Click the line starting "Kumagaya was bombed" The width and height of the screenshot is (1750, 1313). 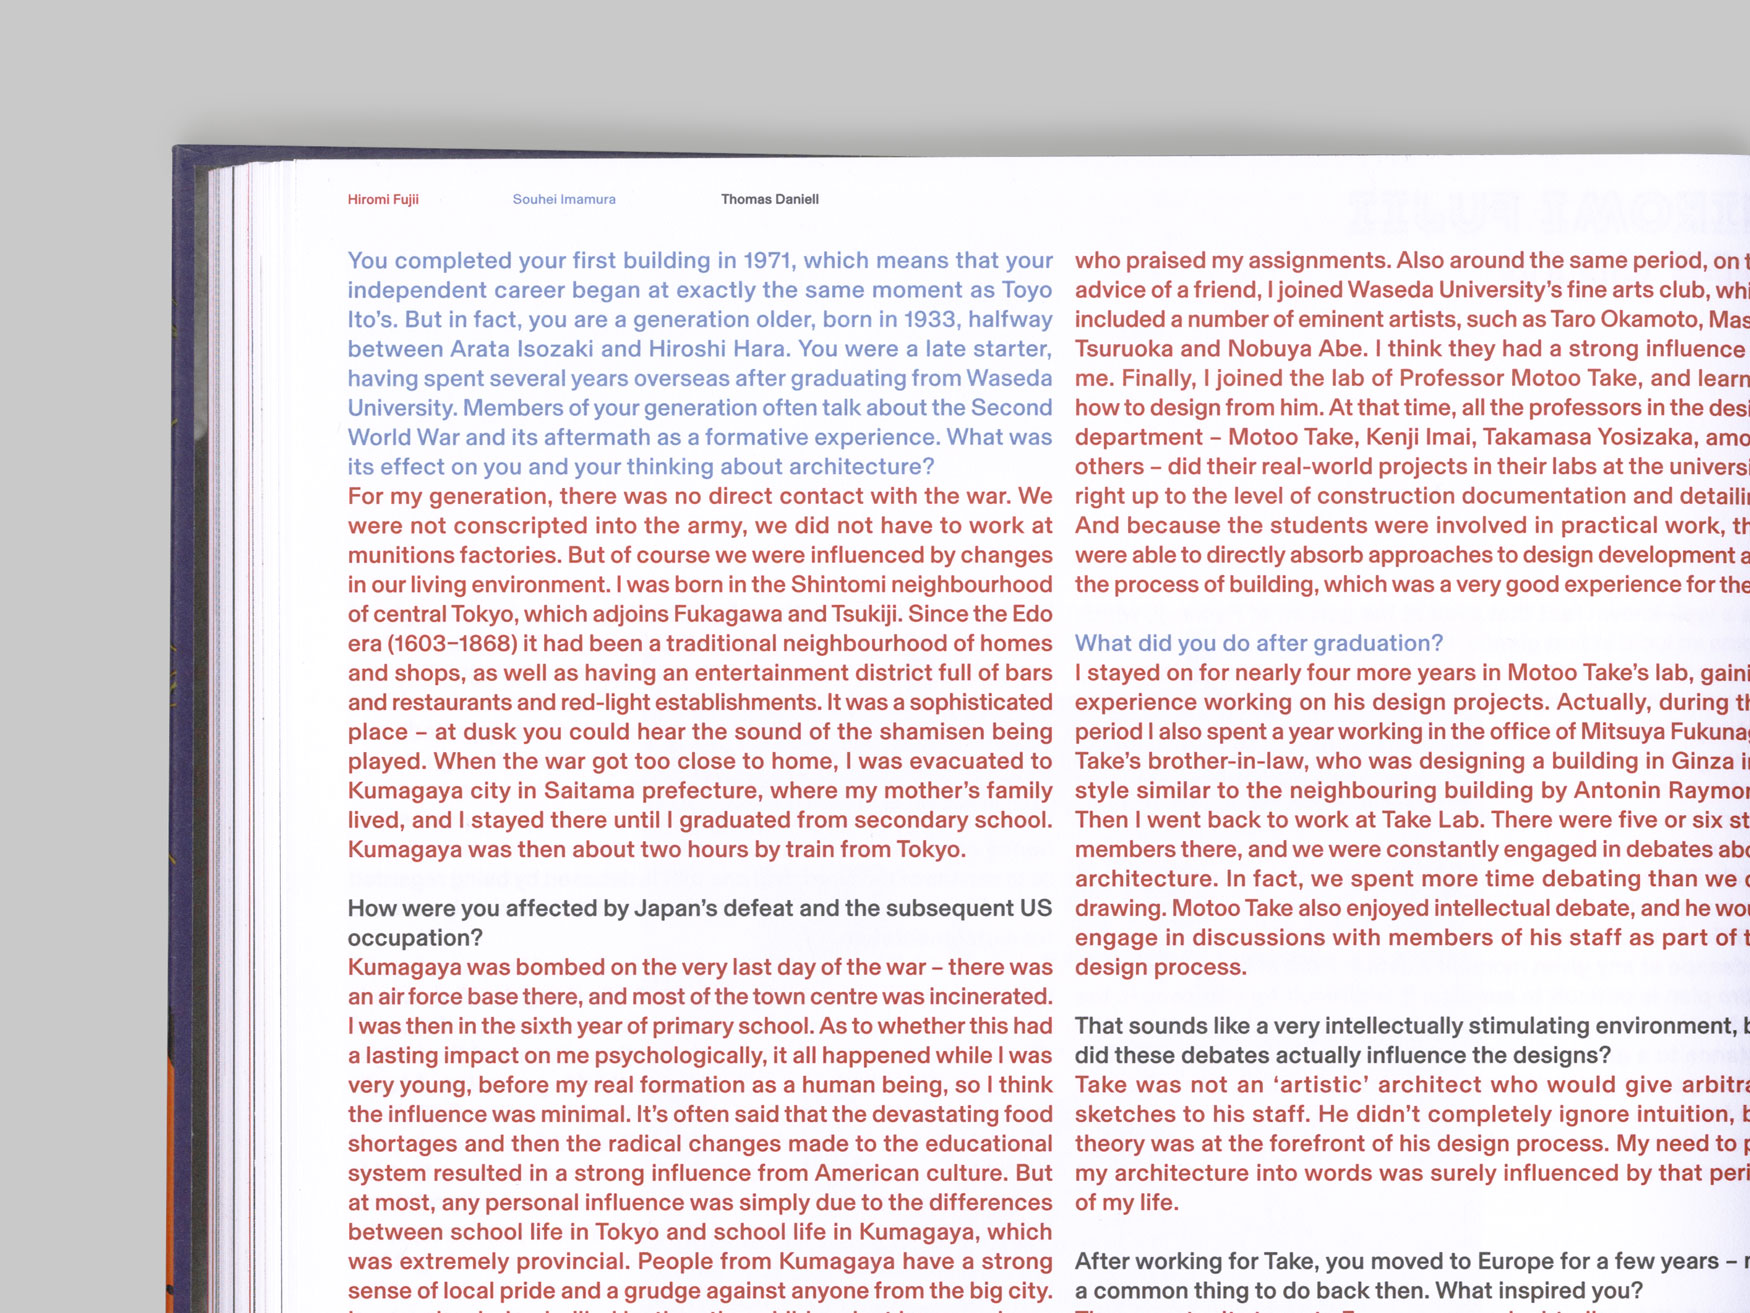[x=699, y=967]
